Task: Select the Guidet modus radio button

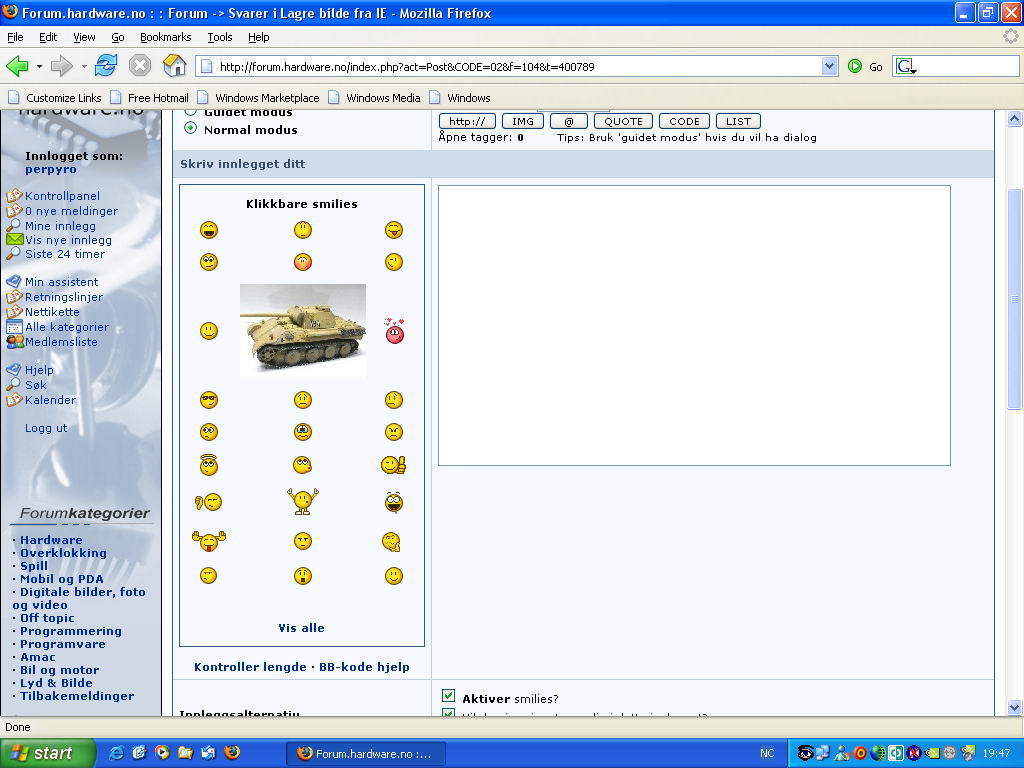Action: click(x=190, y=112)
